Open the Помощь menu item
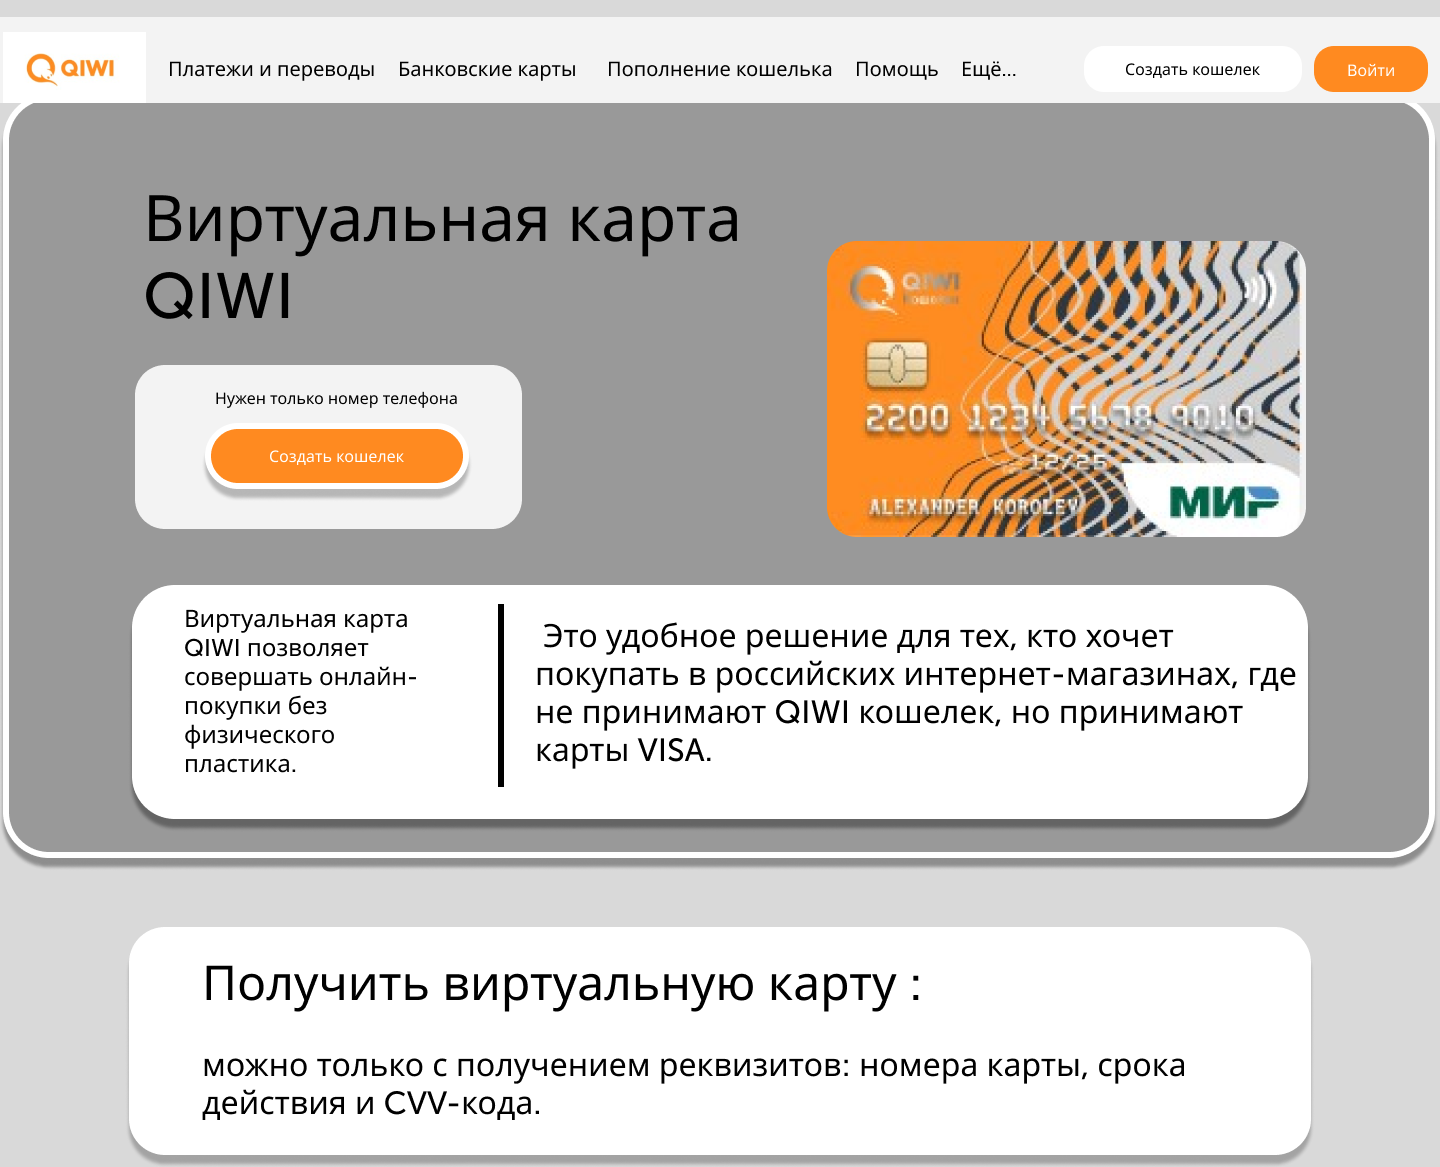The image size is (1440, 1167). [896, 69]
